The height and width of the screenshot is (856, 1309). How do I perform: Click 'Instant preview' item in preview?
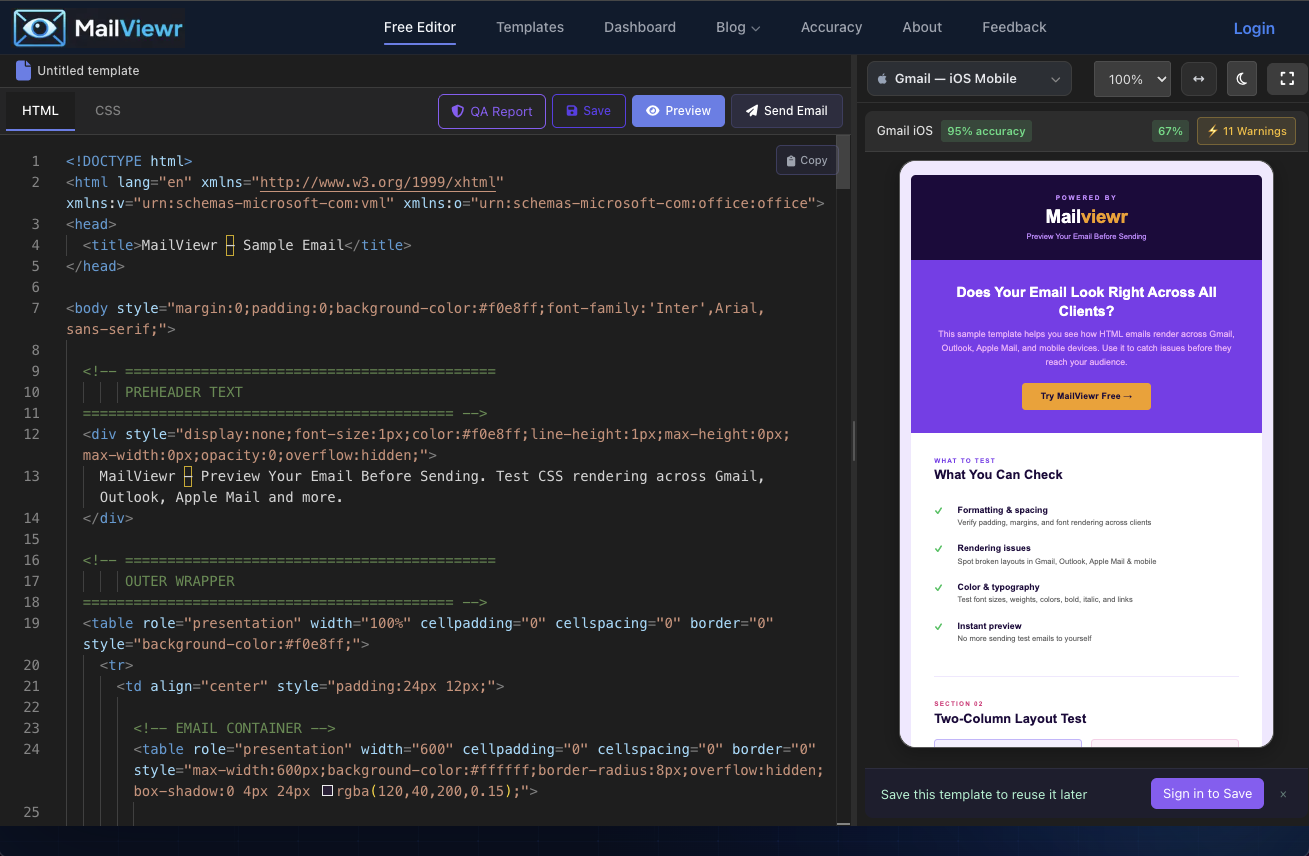(989, 626)
